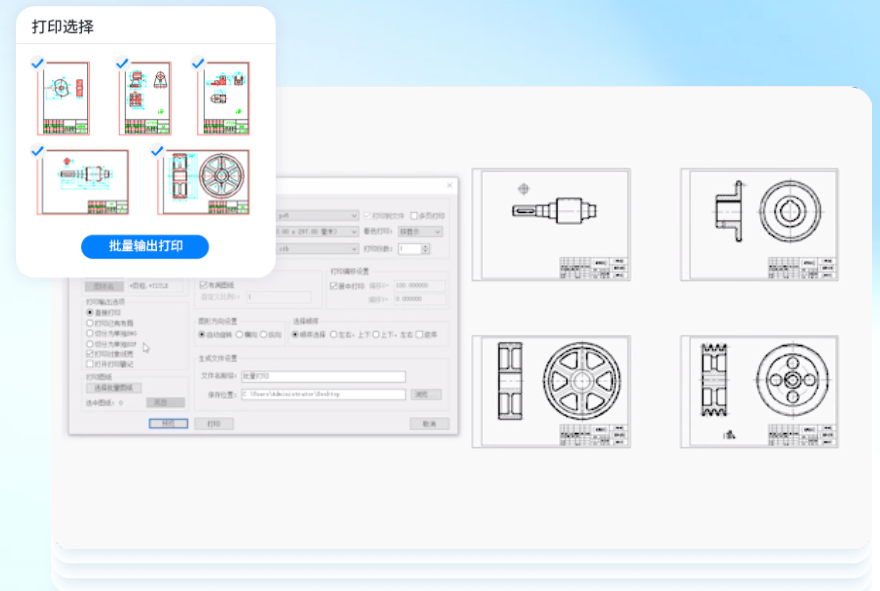The width and height of the screenshot is (880, 591).
Task: Increase print copies with stepper arrow
Action: [425, 246]
